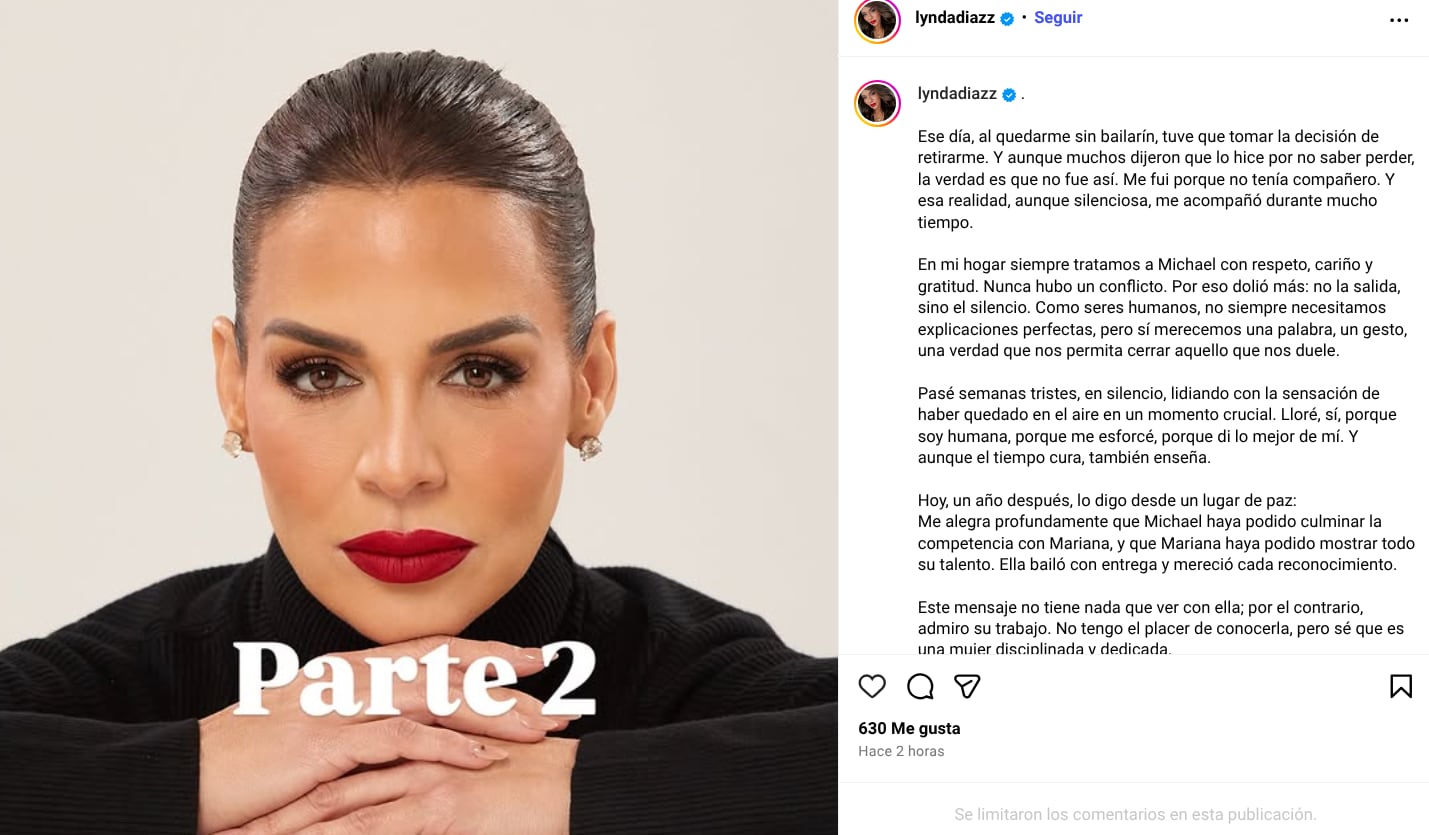Click the lyndadiazz username above the caption

(x=957, y=93)
